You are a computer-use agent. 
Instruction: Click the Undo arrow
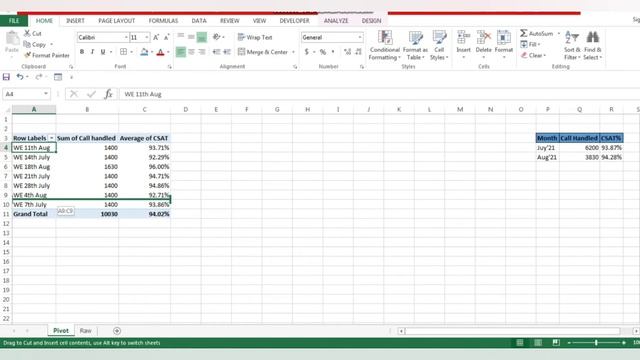(x=20, y=77)
